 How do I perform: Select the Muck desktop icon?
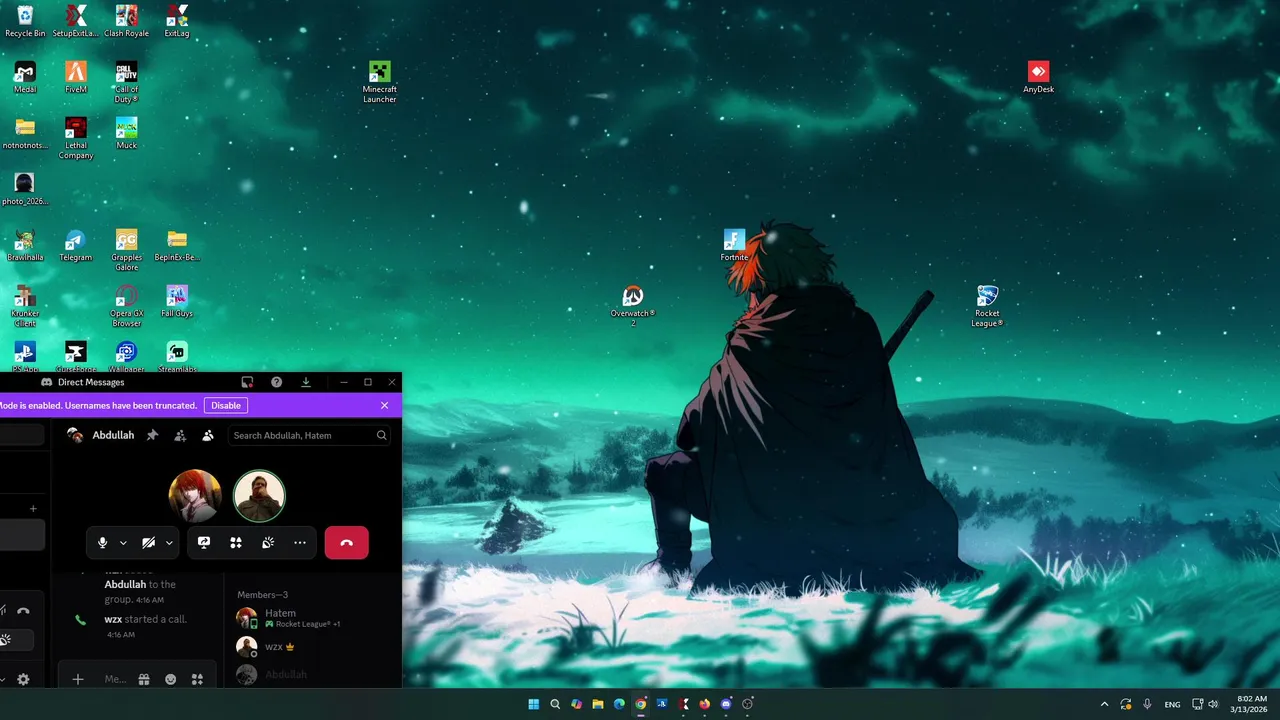click(x=126, y=133)
